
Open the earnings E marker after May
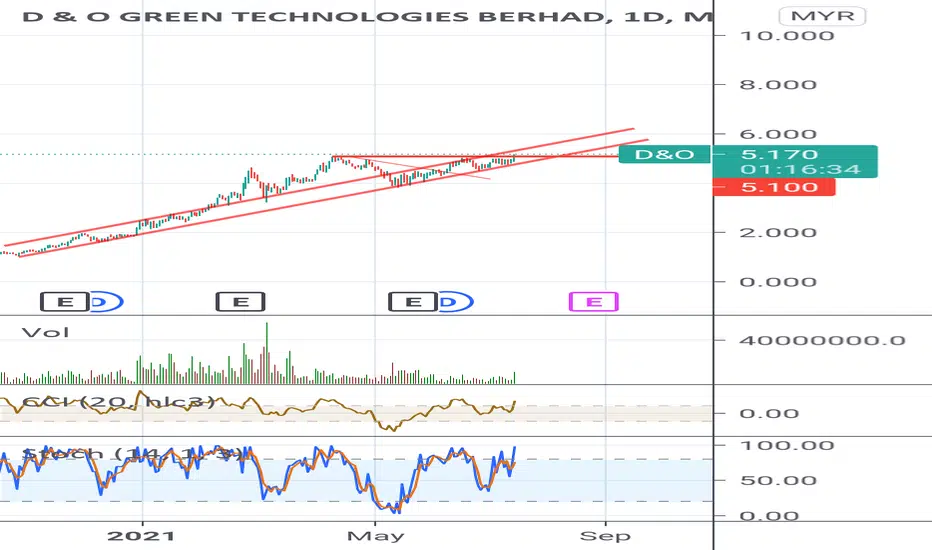pos(413,302)
